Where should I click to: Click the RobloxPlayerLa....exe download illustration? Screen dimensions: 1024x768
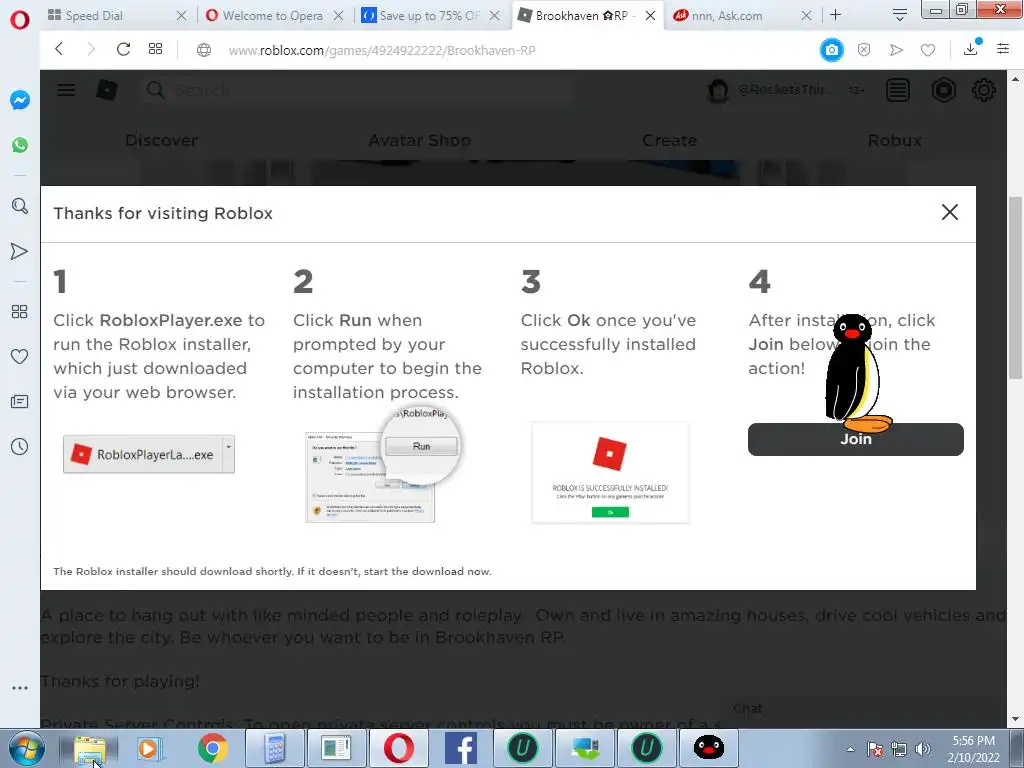(x=149, y=455)
